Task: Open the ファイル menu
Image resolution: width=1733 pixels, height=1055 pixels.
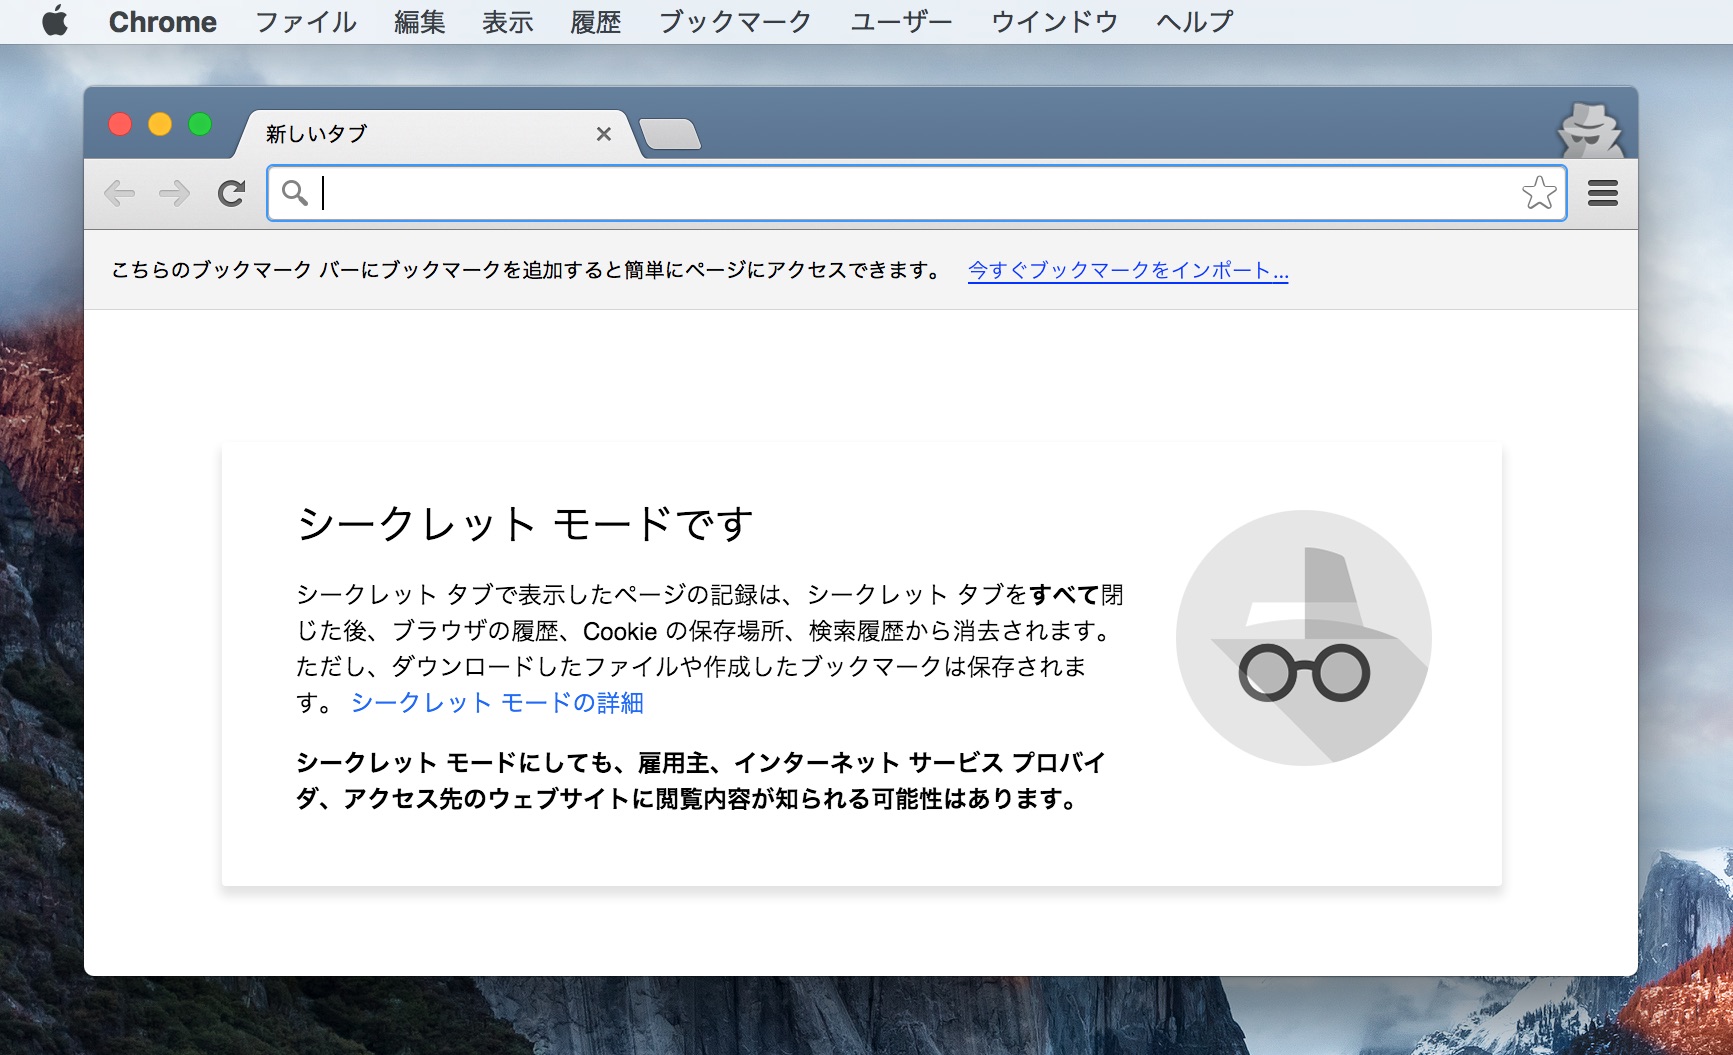Action: coord(305,21)
